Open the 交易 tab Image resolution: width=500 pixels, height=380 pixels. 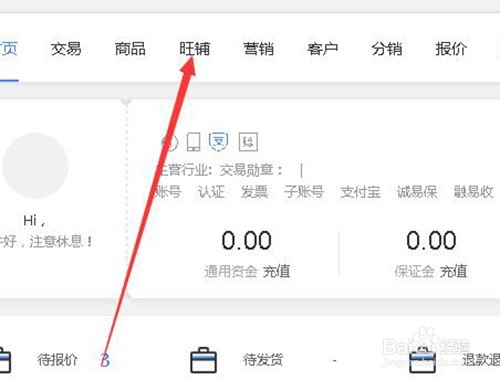(66, 49)
